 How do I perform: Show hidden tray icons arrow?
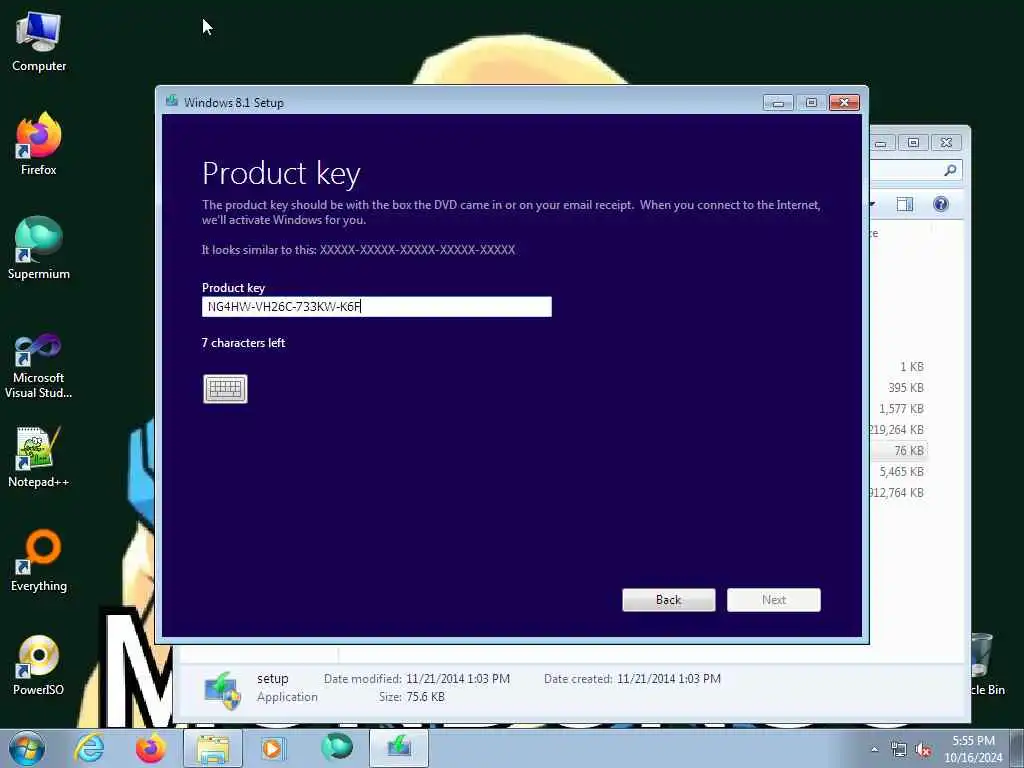(874, 750)
